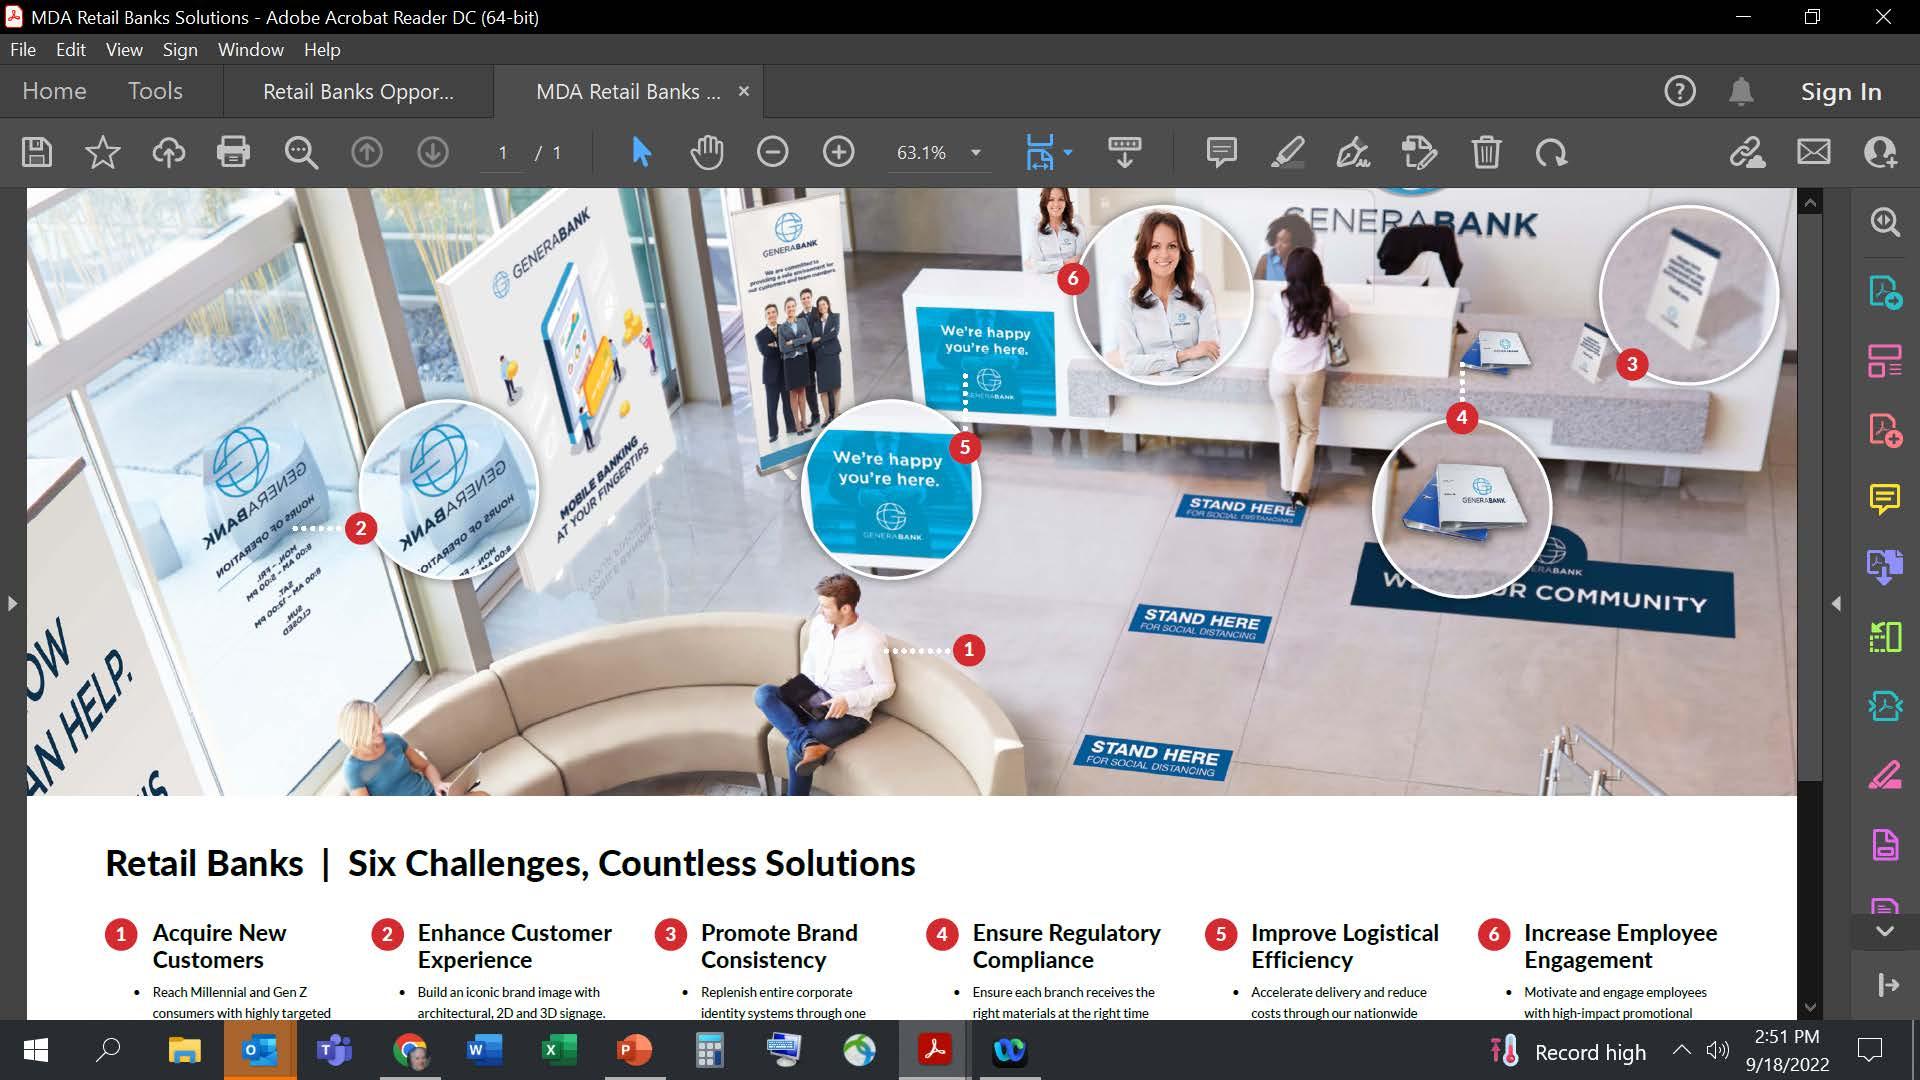Click the Delete trash icon
Viewport: 1920px width, 1080px height.
[1486, 152]
